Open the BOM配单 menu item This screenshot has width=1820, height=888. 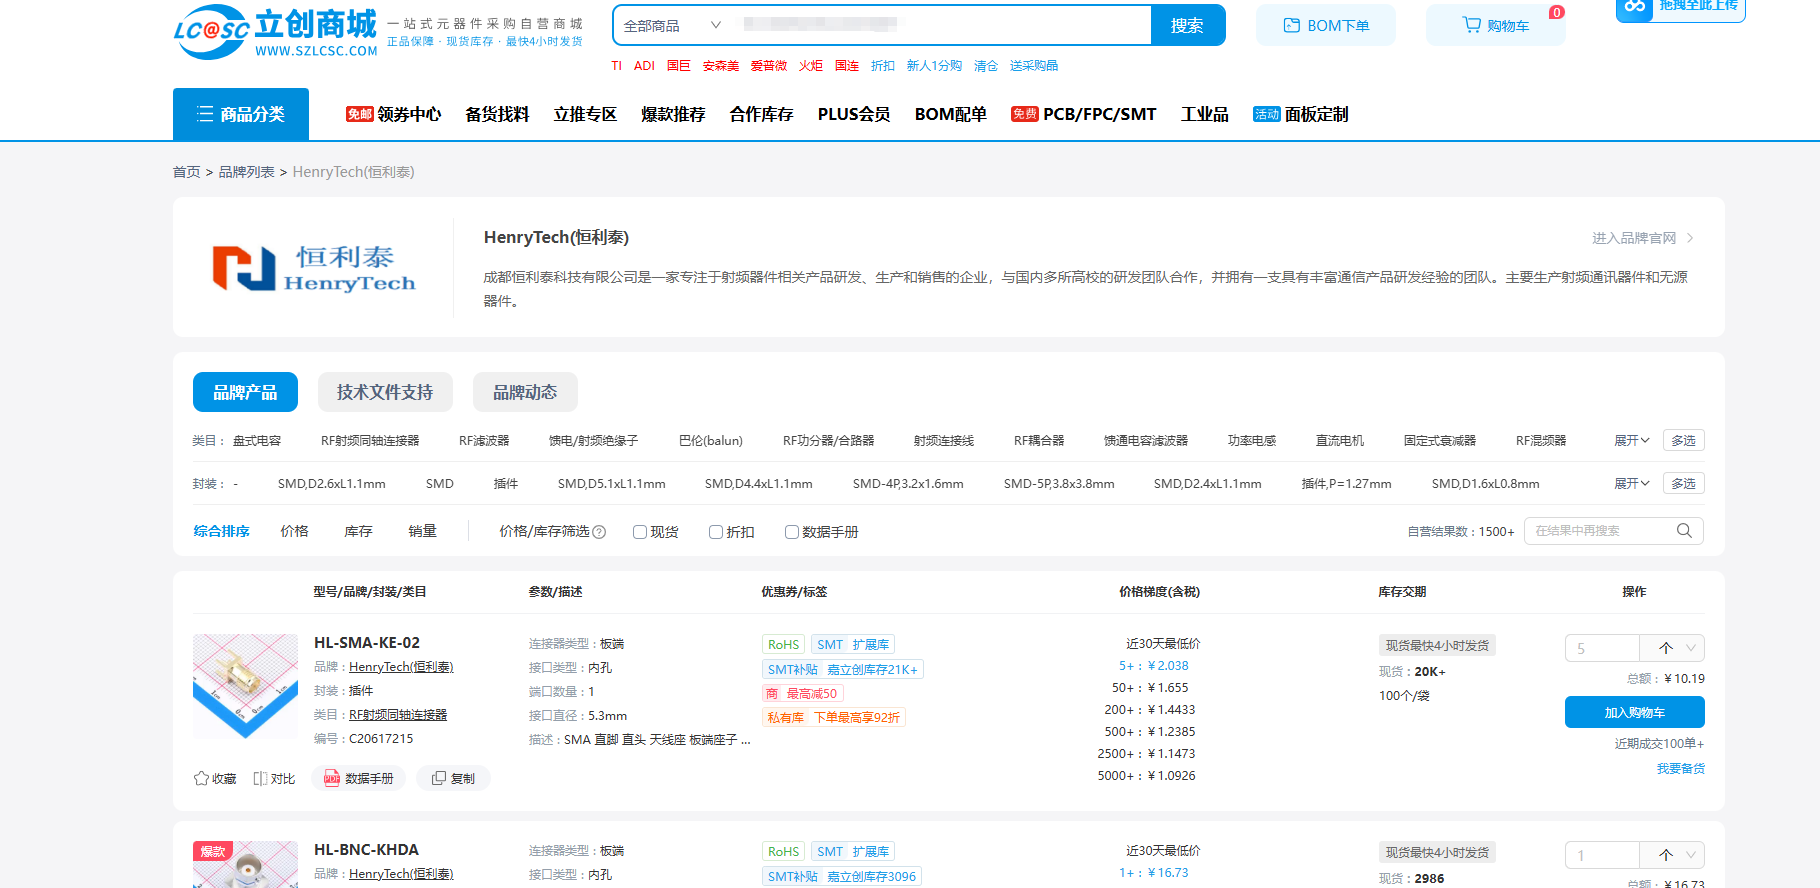coord(951,114)
